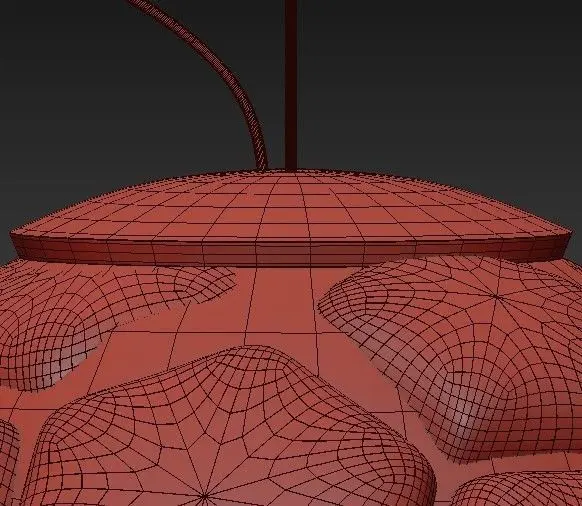Screen dimensions: 582x506
Task: Click the star-shaped pole vertex on the right bump
Action: point(496,296)
